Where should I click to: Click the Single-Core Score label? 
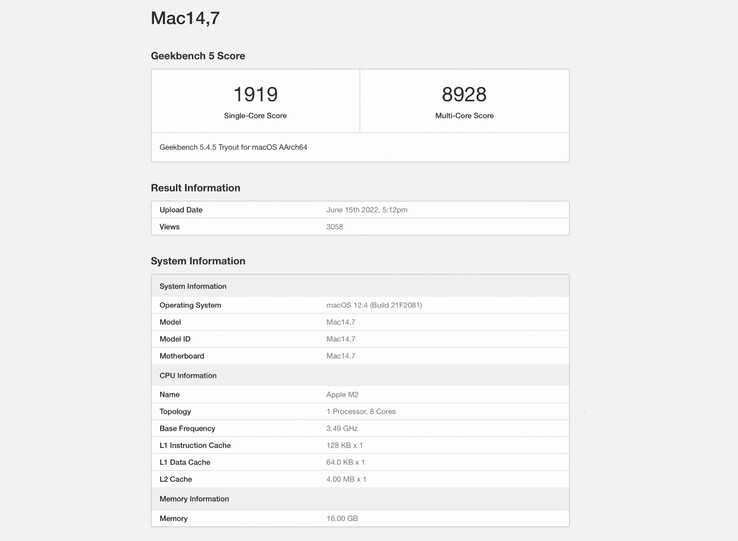[255, 115]
